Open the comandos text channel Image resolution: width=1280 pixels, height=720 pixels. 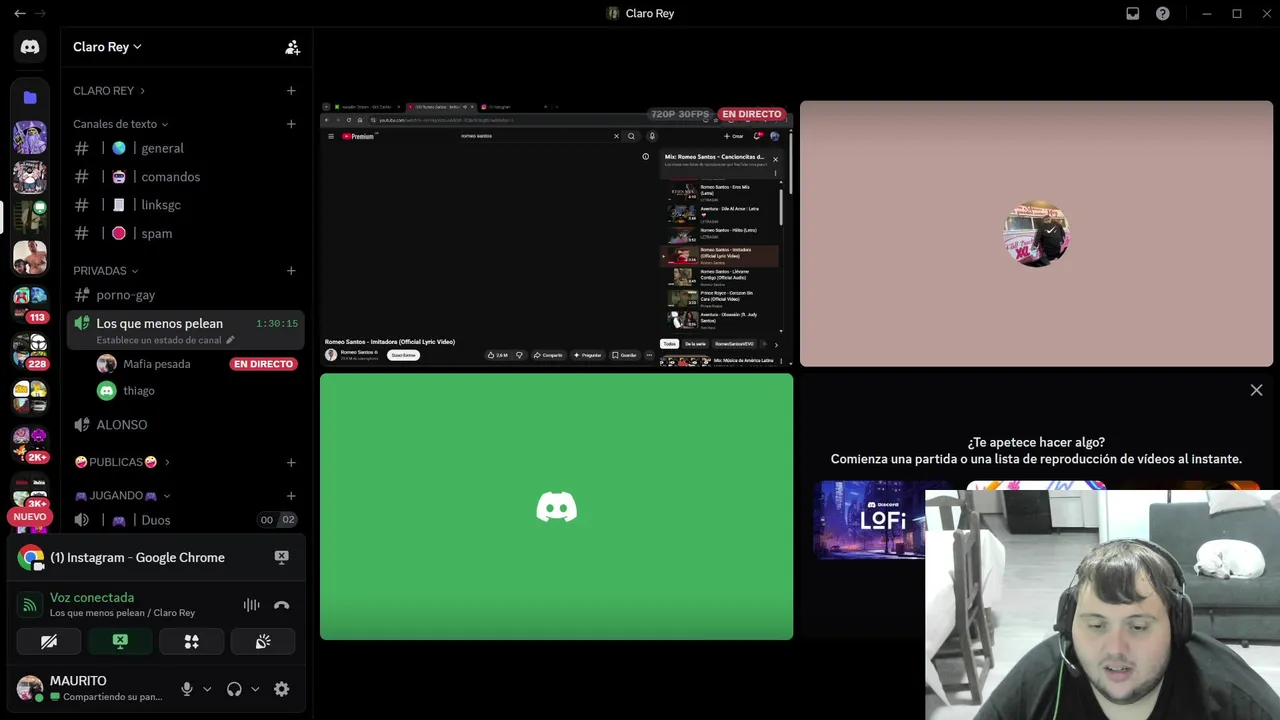186,177
